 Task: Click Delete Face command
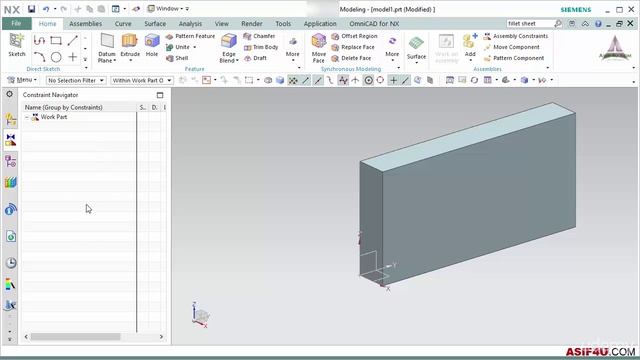(x=351, y=58)
